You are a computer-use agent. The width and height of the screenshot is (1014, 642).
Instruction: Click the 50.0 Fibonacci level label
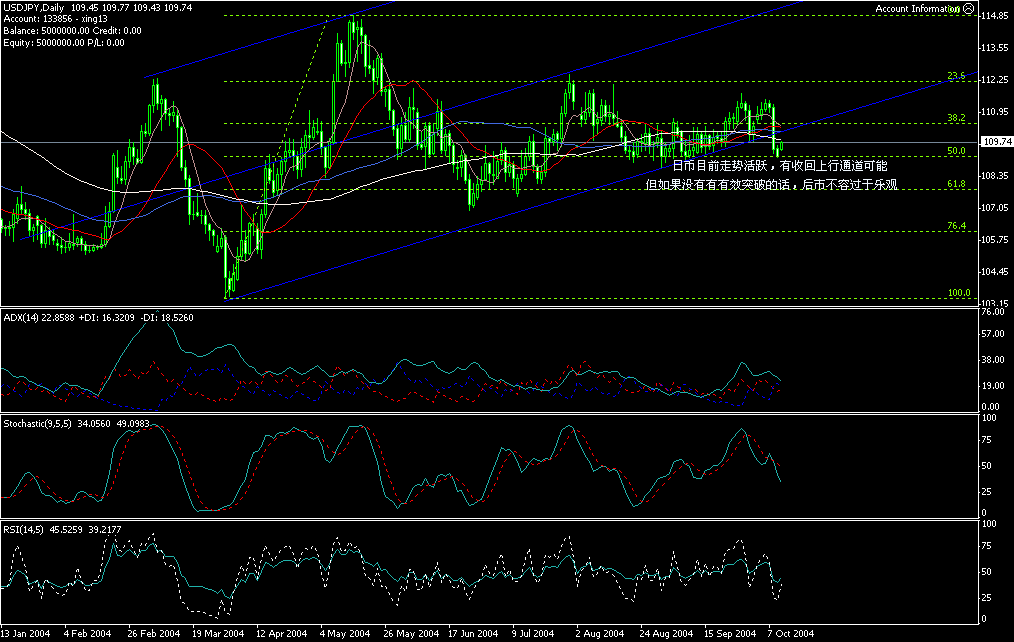click(956, 151)
